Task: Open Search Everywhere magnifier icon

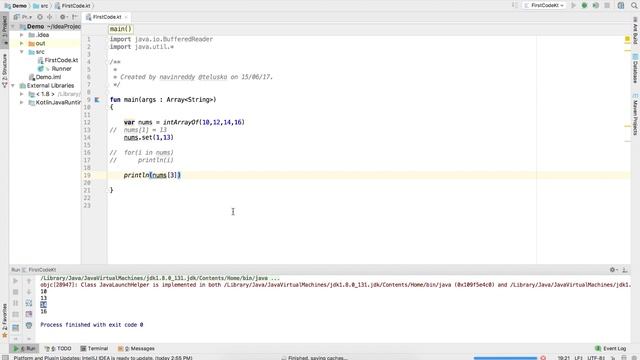Action: pos(634,5)
